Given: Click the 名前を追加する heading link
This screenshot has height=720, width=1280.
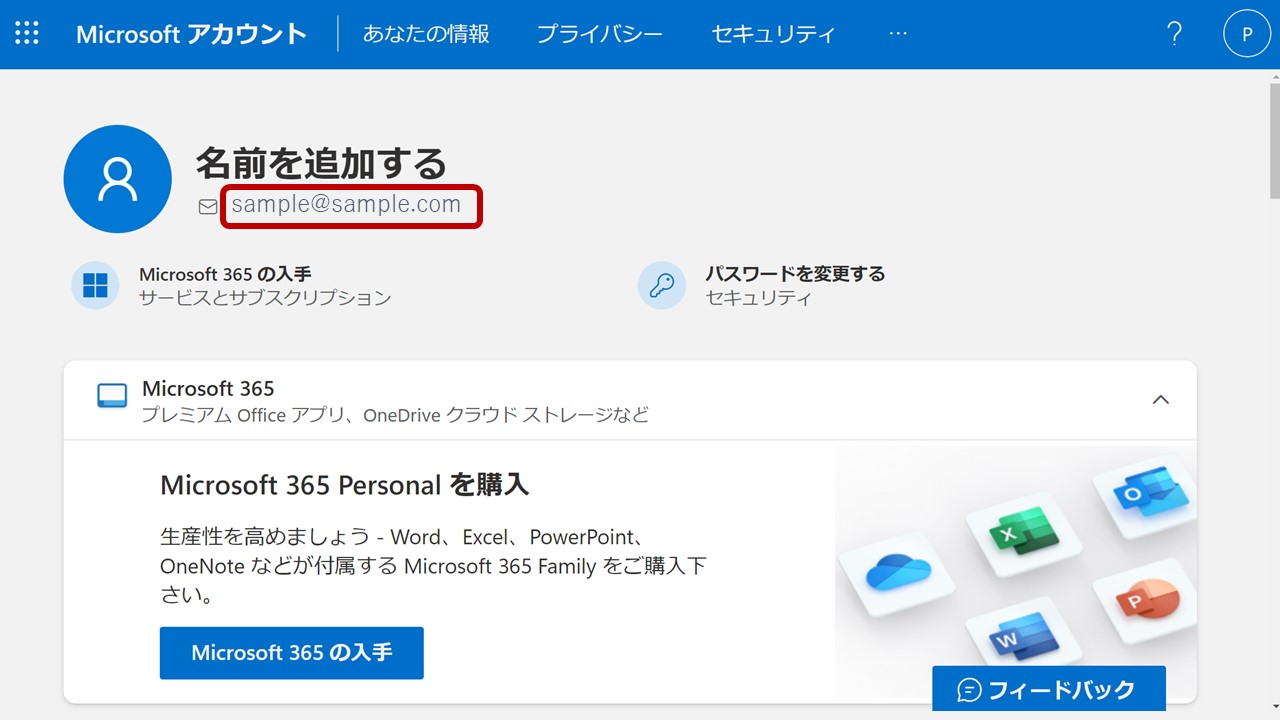Looking at the screenshot, I should [320, 162].
